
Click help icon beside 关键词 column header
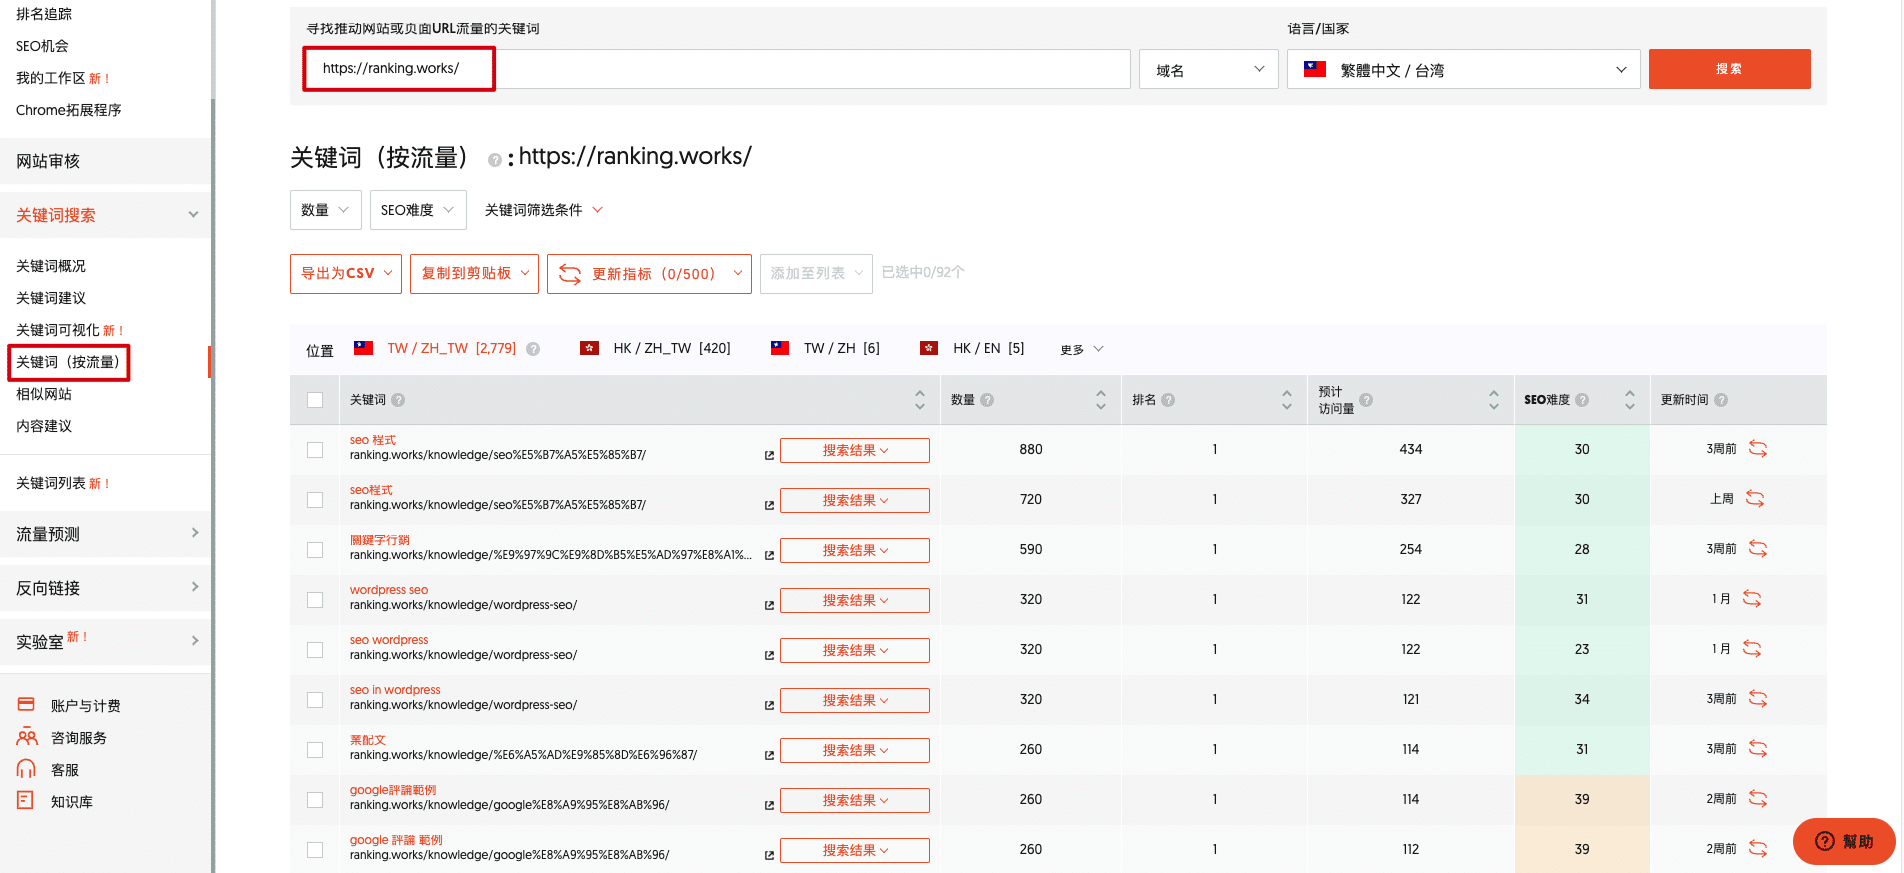[x=398, y=400]
